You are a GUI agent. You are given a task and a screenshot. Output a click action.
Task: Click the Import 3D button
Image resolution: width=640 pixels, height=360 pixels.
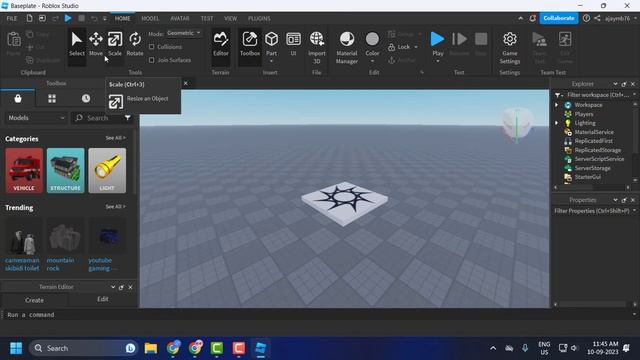[317, 47]
